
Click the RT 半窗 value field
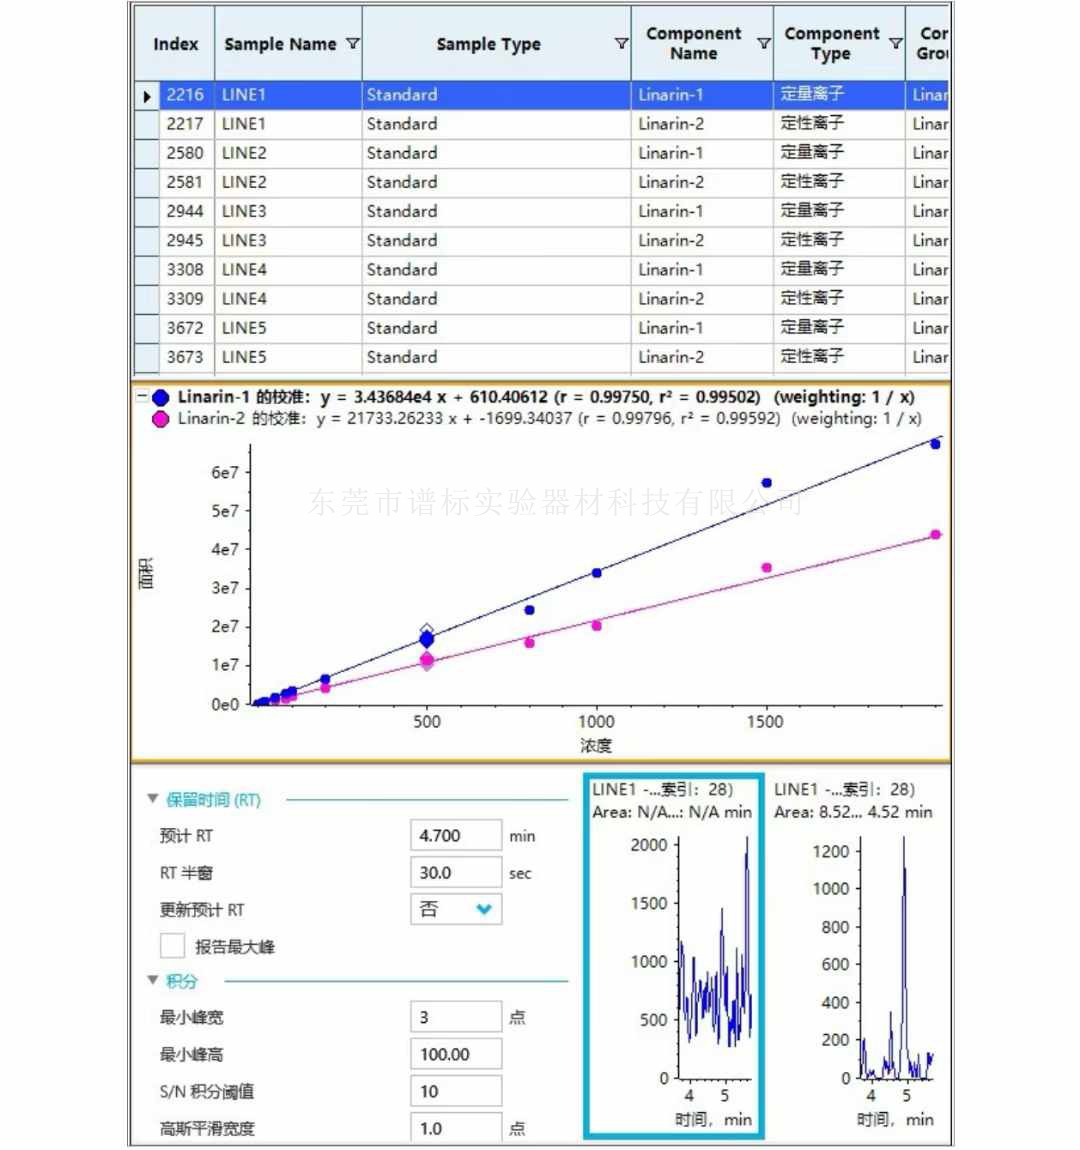click(x=455, y=873)
